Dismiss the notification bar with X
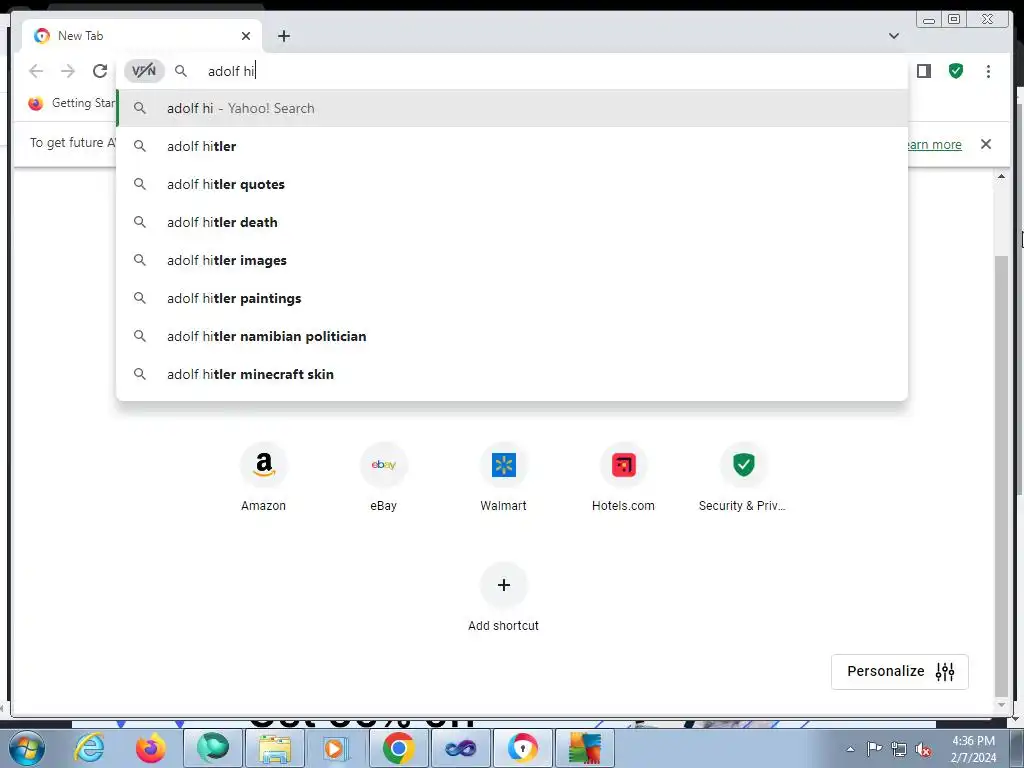Image resolution: width=1024 pixels, height=768 pixels. [x=985, y=144]
